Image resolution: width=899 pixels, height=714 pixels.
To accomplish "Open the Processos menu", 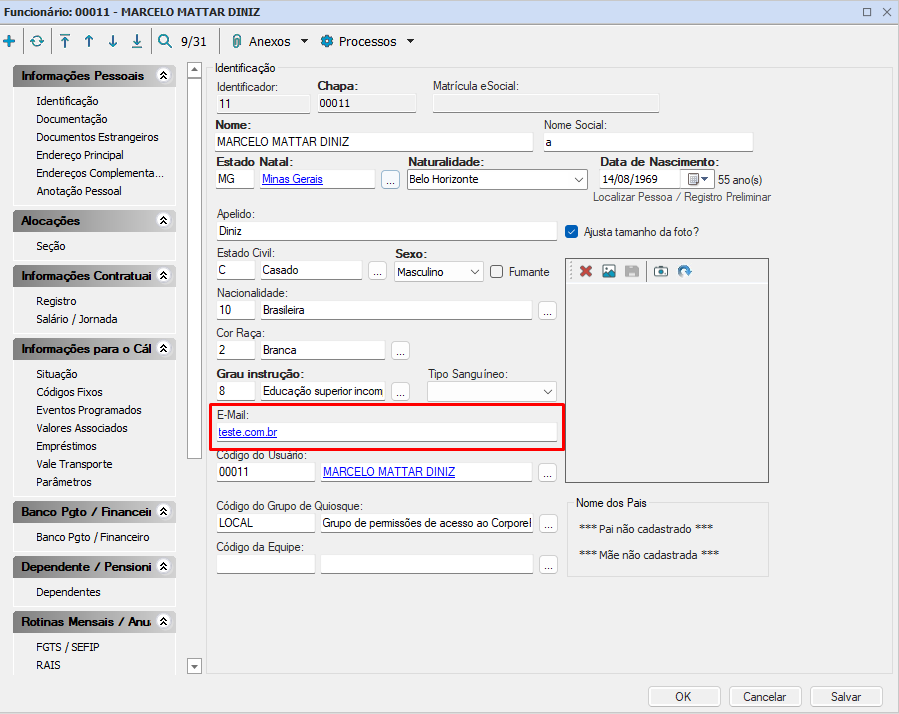I will [x=367, y=42].
